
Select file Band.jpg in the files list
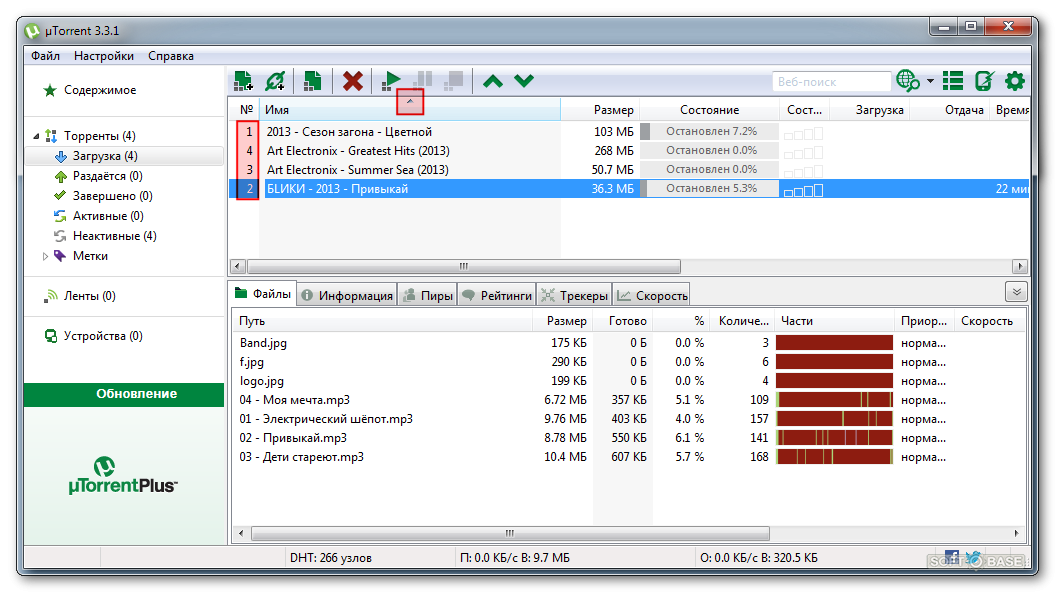pos(263,343)
